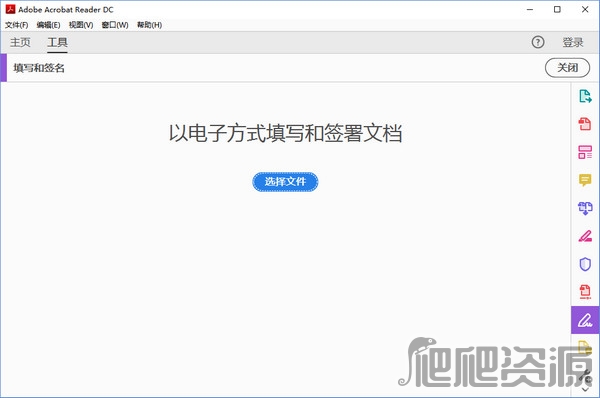Open the 编辑(E) menu
Screen dimensions: 600x398
pos(48,25)
